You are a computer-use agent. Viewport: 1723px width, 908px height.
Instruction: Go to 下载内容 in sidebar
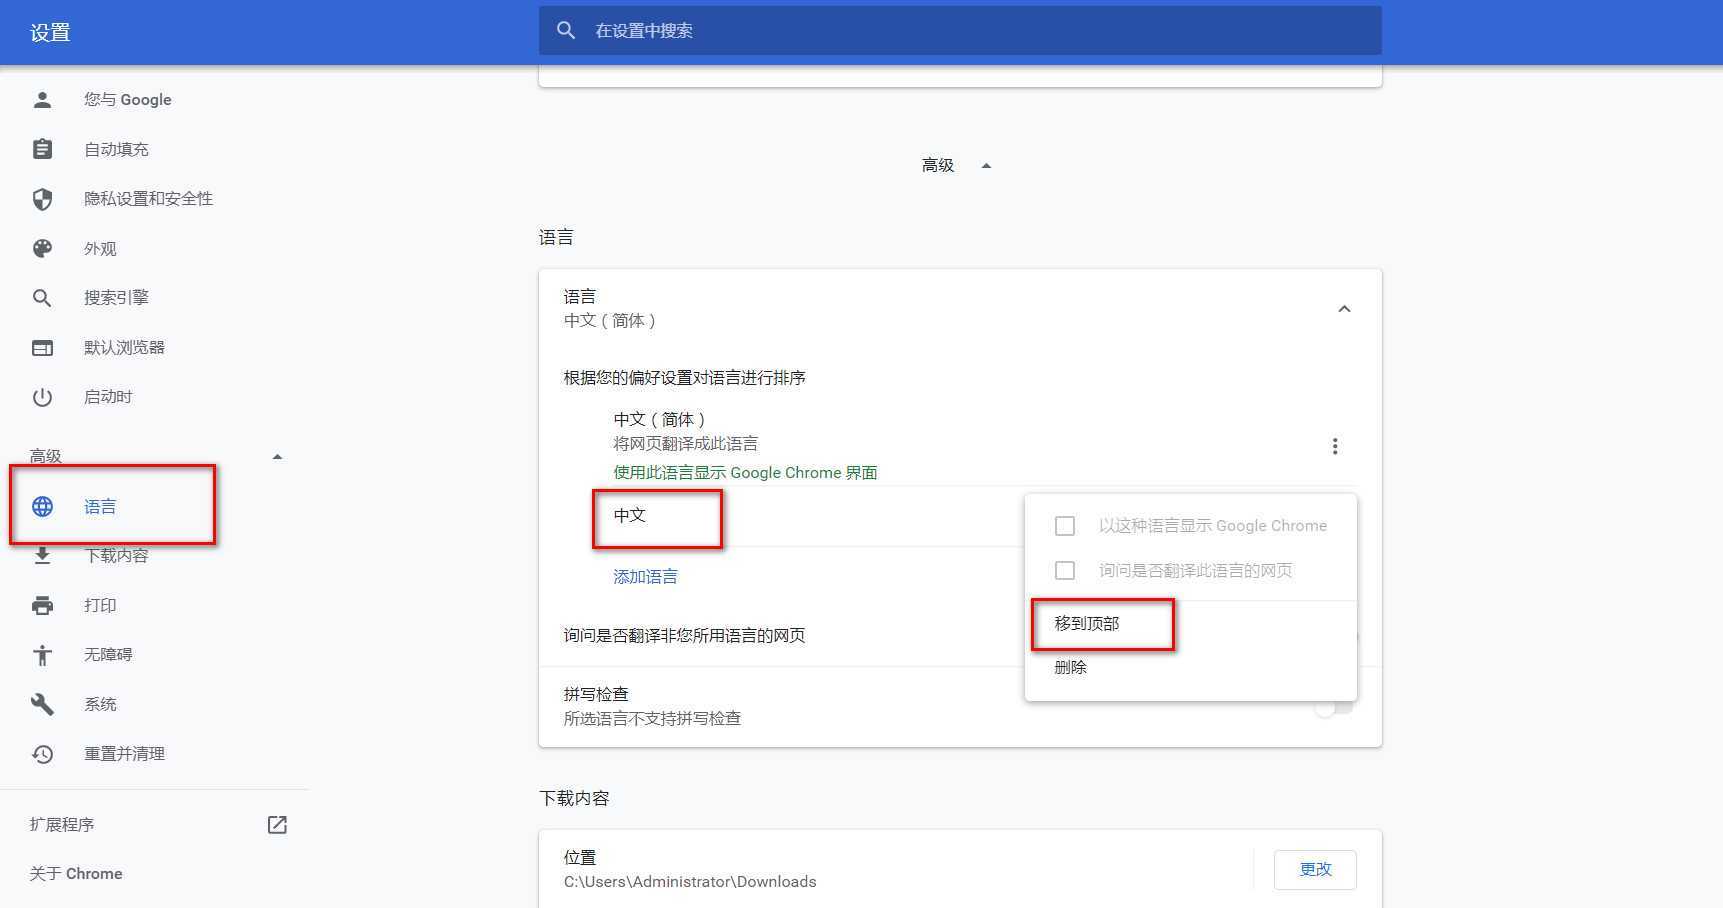116,556
